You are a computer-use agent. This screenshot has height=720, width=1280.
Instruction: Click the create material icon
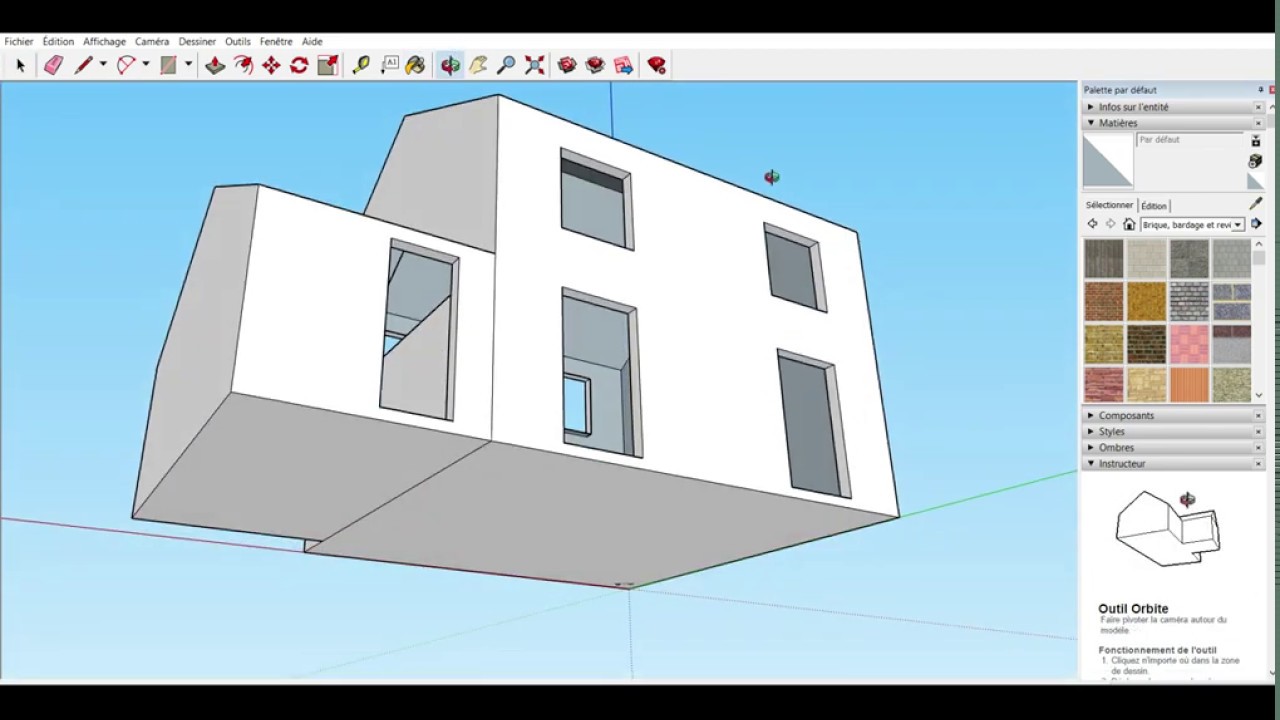1256,161
